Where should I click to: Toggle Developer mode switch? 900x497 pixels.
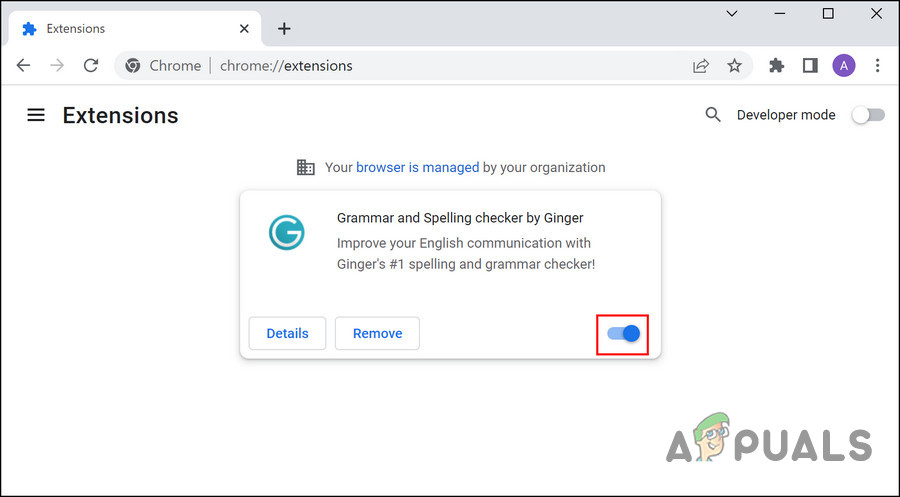point(868,115)
